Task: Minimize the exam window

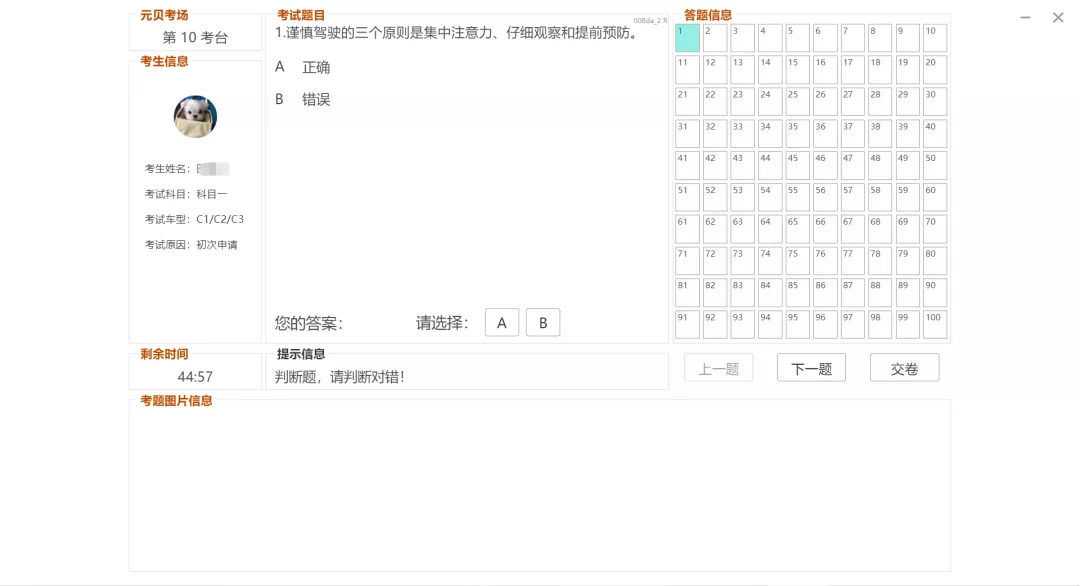Action: pyautogui.click(x=1026, y=18)
